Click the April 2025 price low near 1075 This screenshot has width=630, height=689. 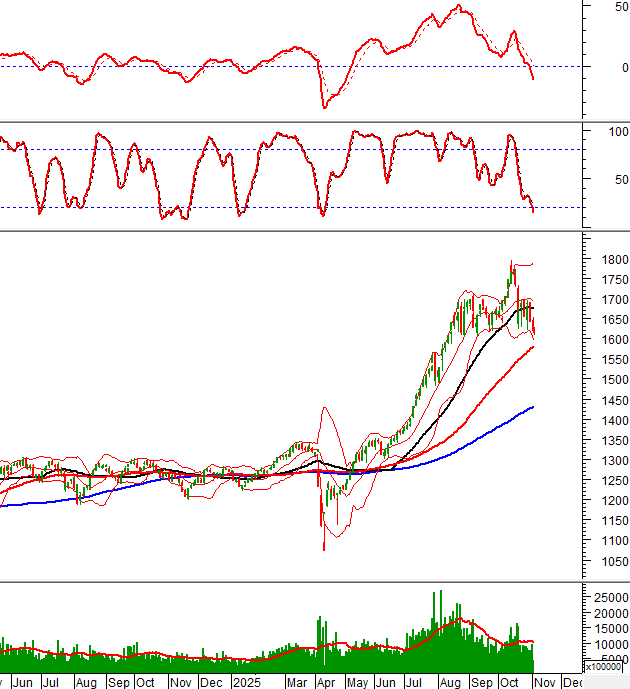coord(323,545)
